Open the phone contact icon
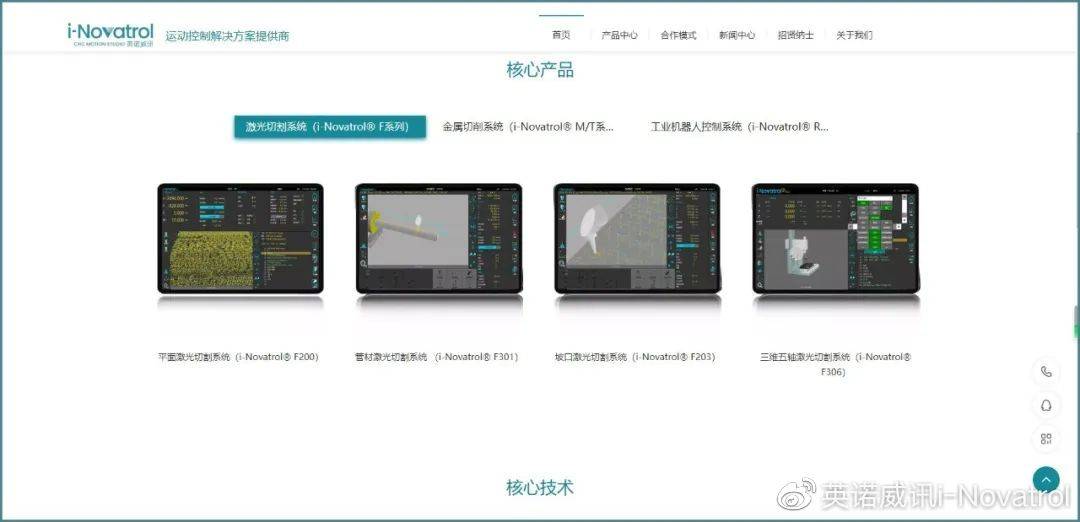The image size is (1080, 522). [1046, 372]
